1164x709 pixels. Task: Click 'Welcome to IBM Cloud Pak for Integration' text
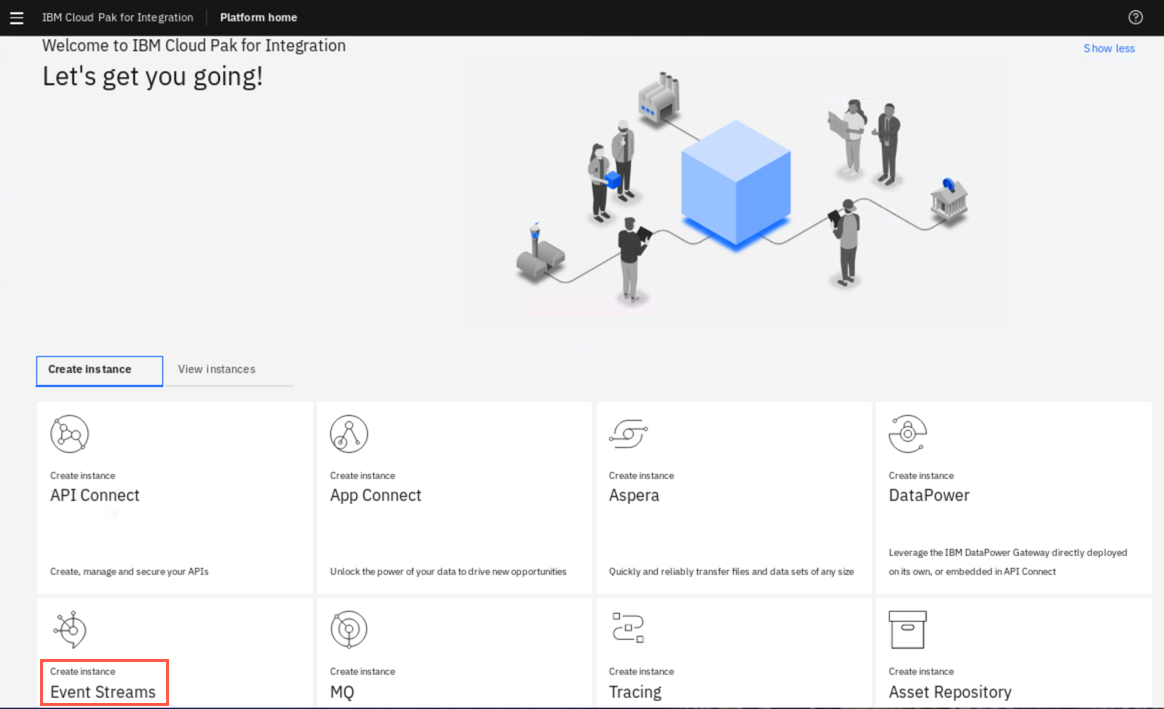click(x=194, y=46)
